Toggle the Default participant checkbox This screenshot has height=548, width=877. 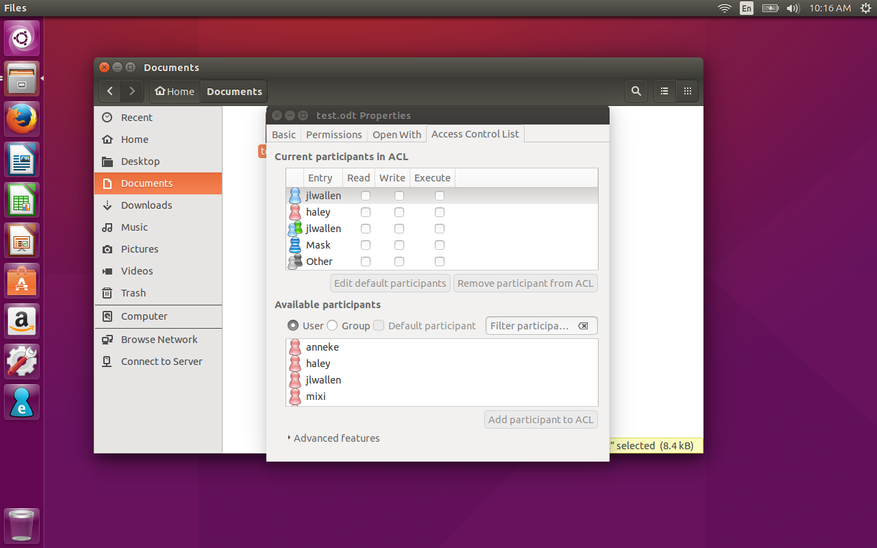coord(379,325)
